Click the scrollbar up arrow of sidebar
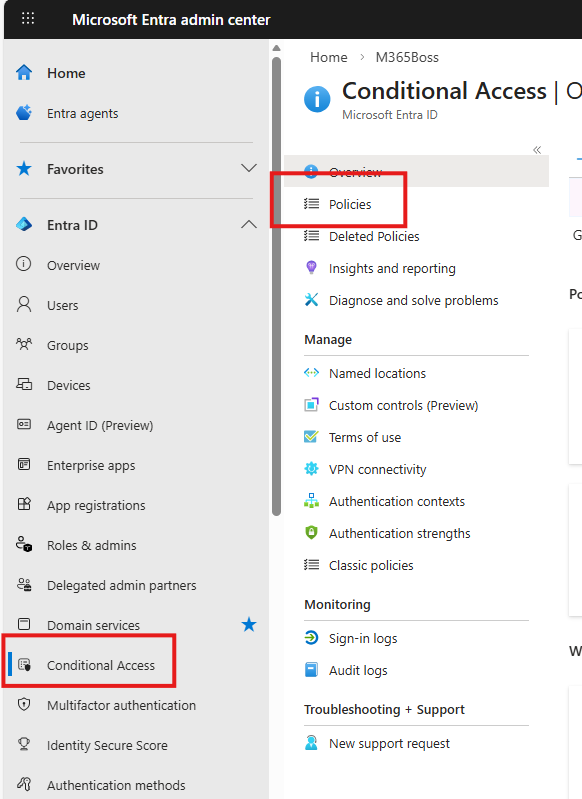The height and width of the screenshot is (799, 582). tap(277, 48)
